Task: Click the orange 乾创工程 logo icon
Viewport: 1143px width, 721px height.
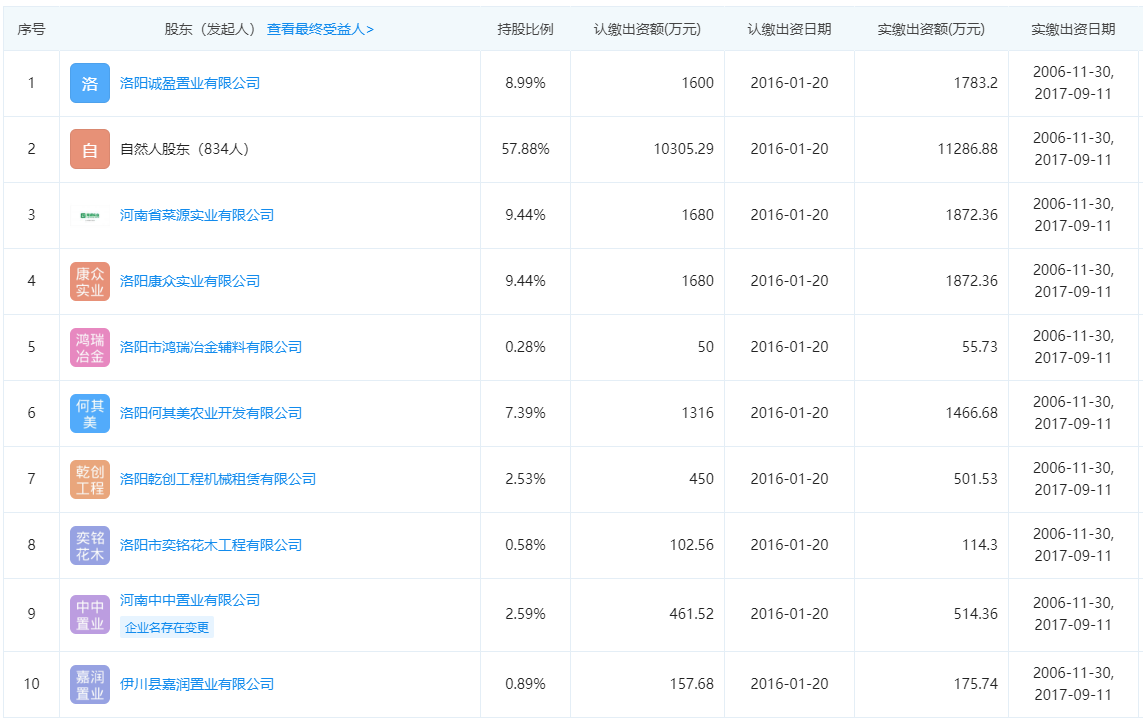Action: 90,479
